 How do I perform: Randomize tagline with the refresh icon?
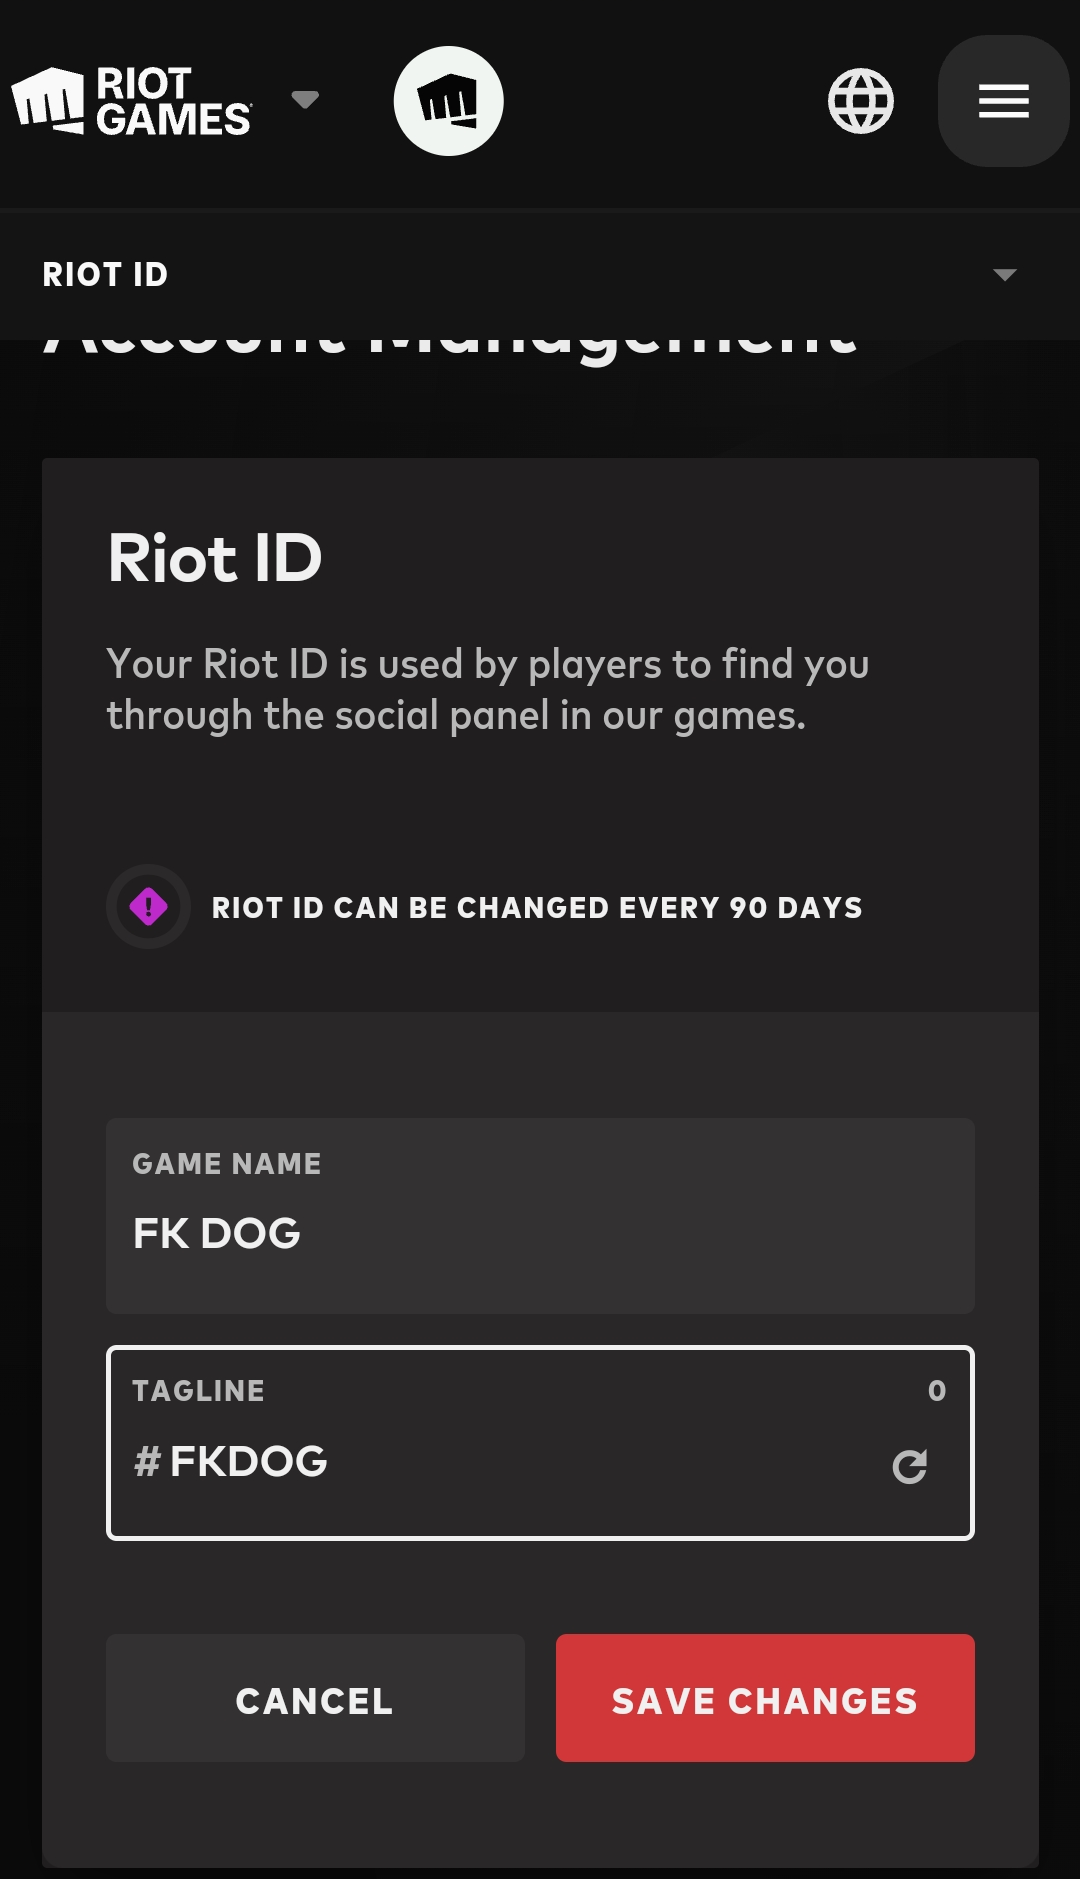click(910, 1466)
